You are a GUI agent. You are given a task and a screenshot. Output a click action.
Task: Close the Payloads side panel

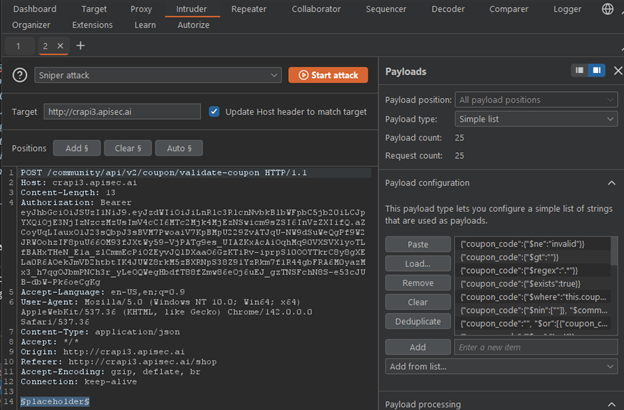[618, 71]
